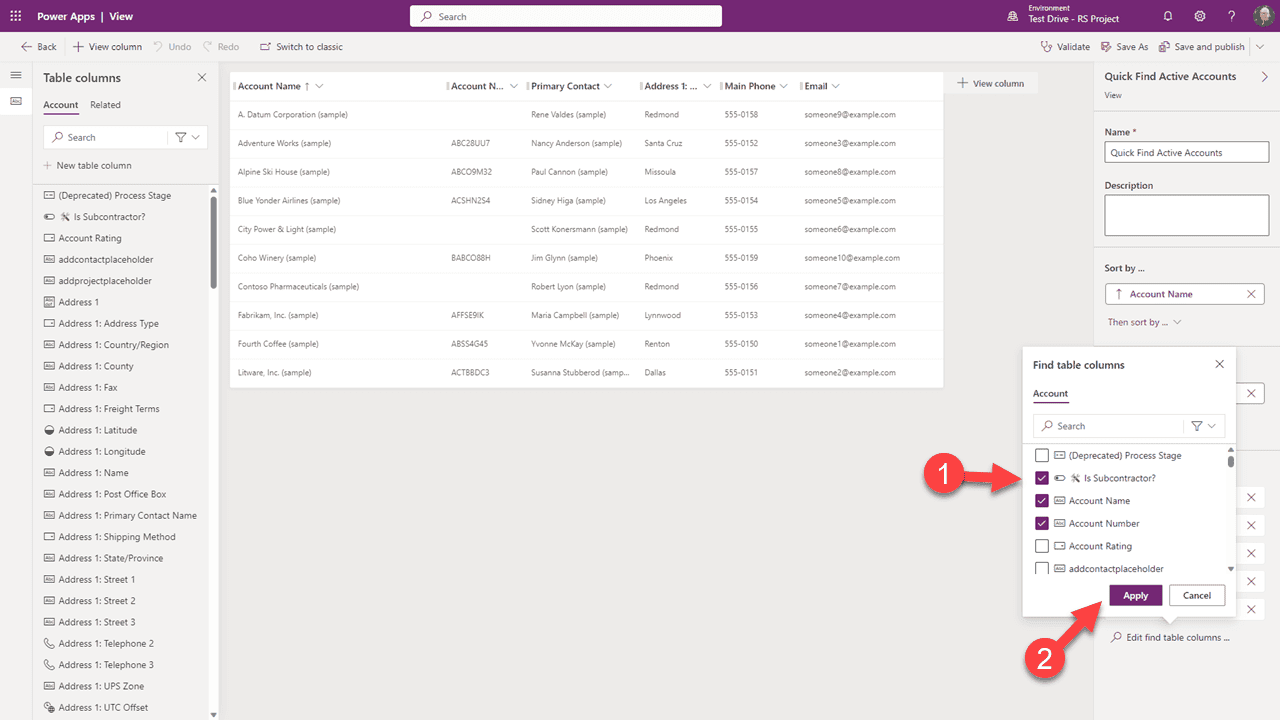Close the Table columns panel
Screen dimensions: 1280x720
202,78
